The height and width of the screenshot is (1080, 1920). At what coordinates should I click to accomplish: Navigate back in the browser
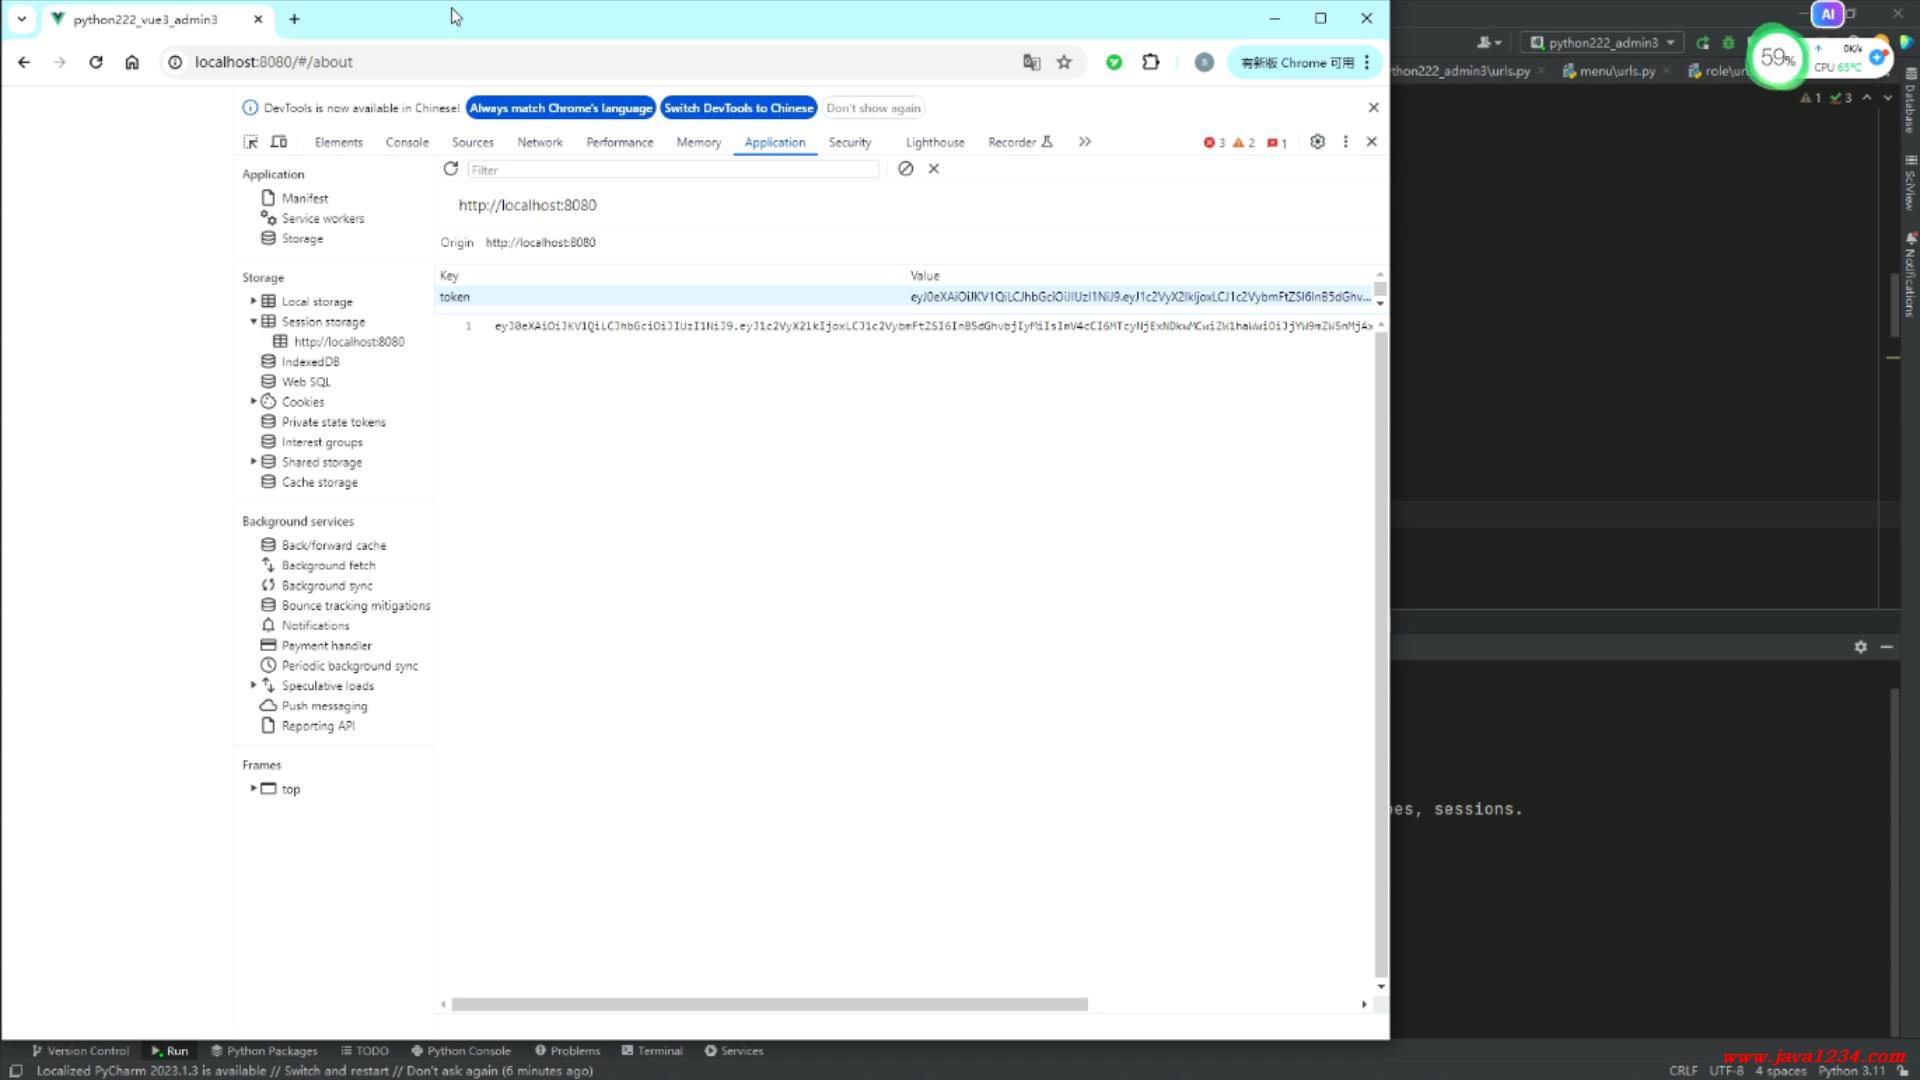(x=24, y=62)
